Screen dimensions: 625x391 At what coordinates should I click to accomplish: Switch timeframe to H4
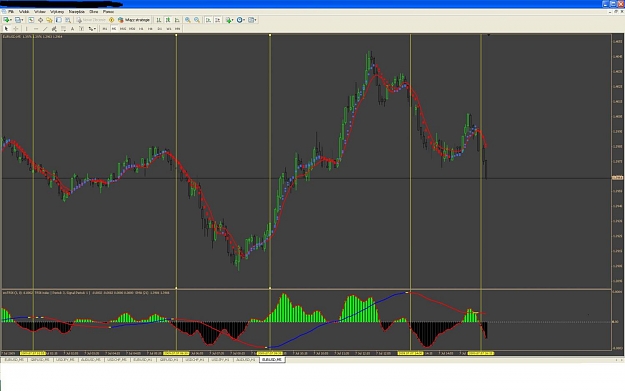tap(150, 29)
